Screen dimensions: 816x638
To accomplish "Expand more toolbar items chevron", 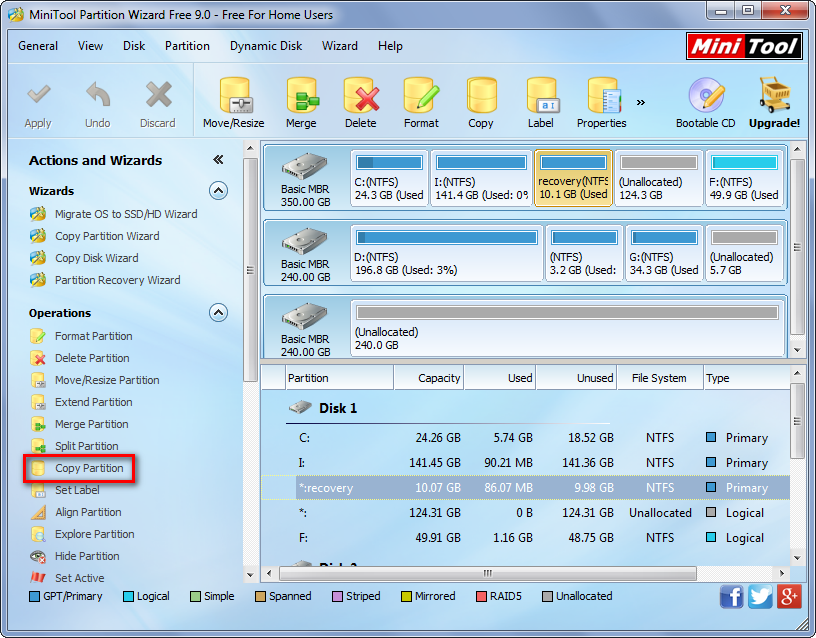I will coord(641,102).
